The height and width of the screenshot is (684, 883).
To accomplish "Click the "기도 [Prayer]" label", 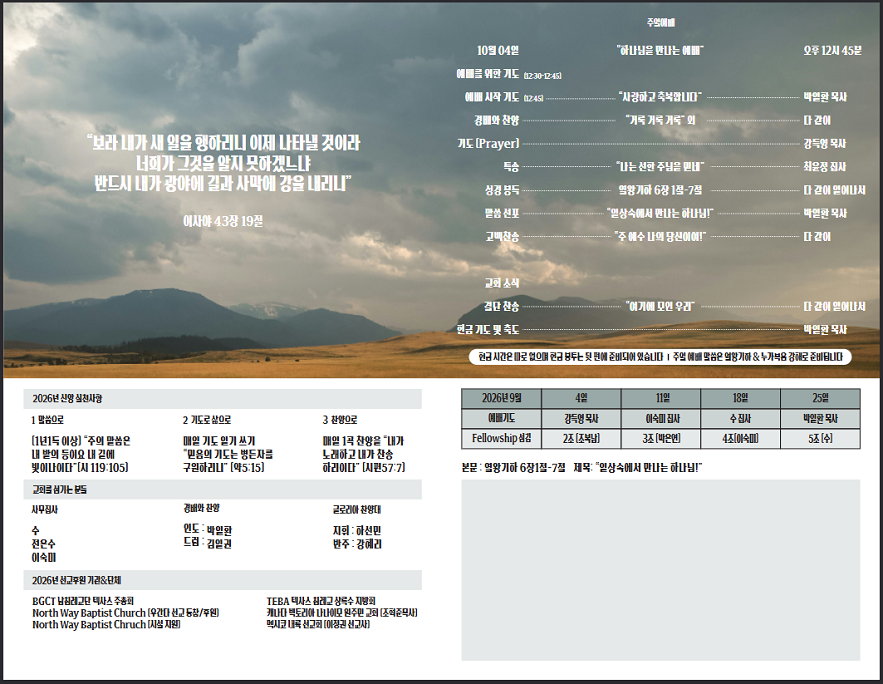I will (x=488, y=144).
